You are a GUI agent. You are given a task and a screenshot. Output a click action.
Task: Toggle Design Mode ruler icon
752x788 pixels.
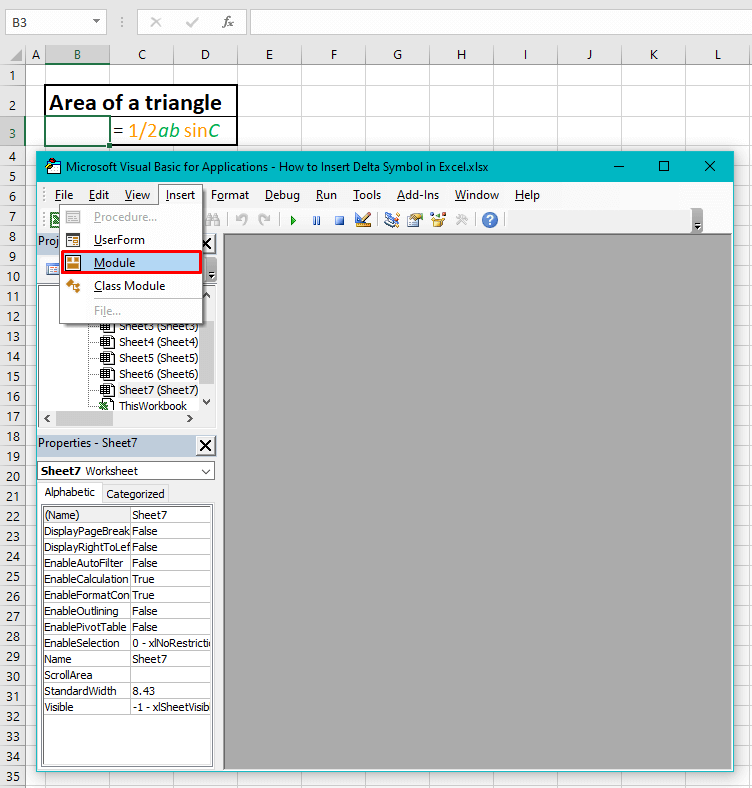(x=362, y=220)
